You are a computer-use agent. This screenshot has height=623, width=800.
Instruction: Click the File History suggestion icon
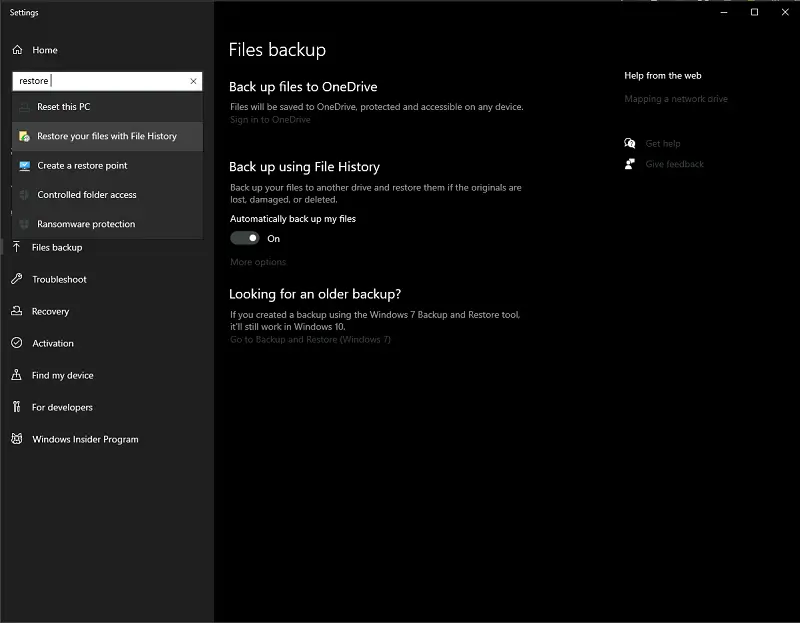click(x=24, y=136)
